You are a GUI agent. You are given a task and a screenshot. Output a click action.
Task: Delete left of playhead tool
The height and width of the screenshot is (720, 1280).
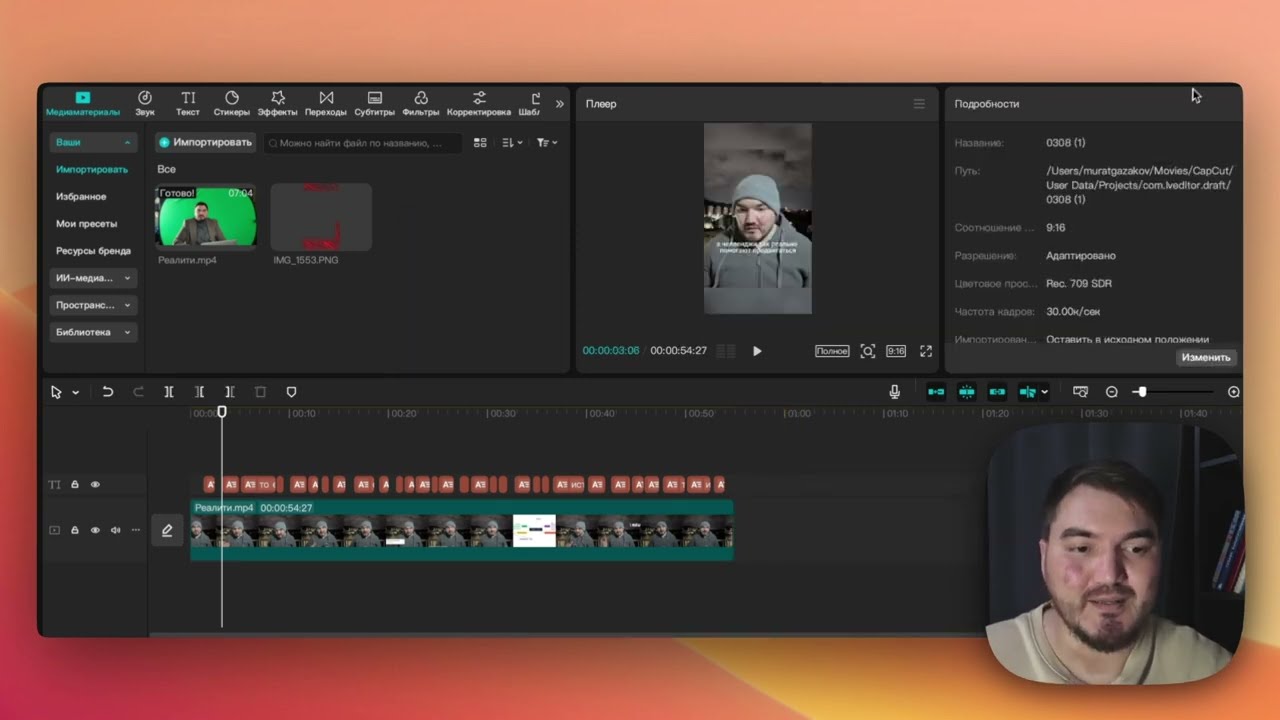click(x=200, y=392)
